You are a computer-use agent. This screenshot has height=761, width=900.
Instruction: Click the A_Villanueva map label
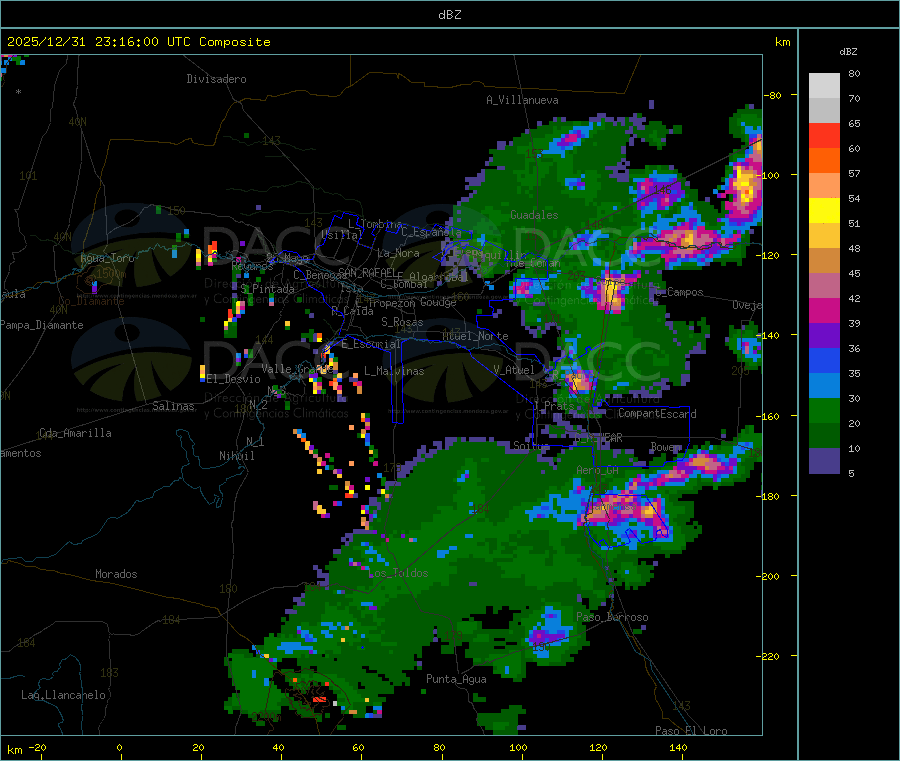coord(522,100)
